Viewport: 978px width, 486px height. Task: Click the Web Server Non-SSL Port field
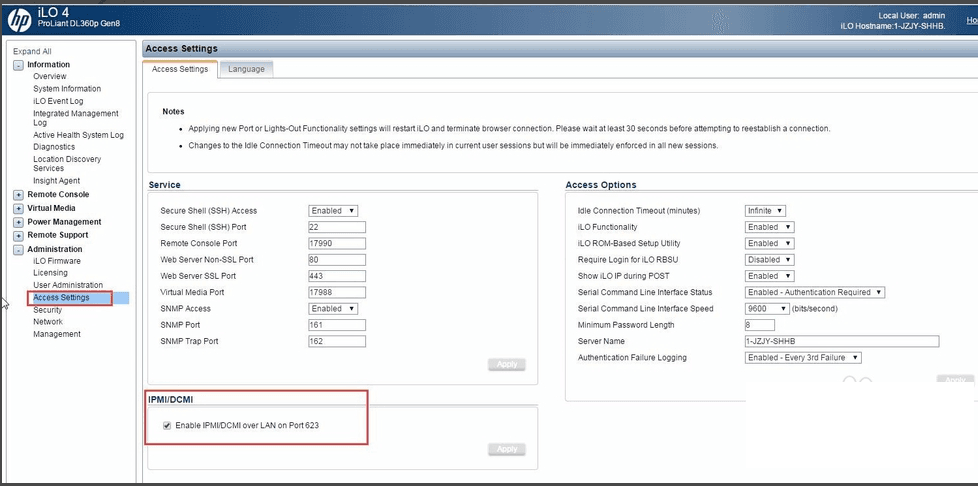[x=337, y=260]
